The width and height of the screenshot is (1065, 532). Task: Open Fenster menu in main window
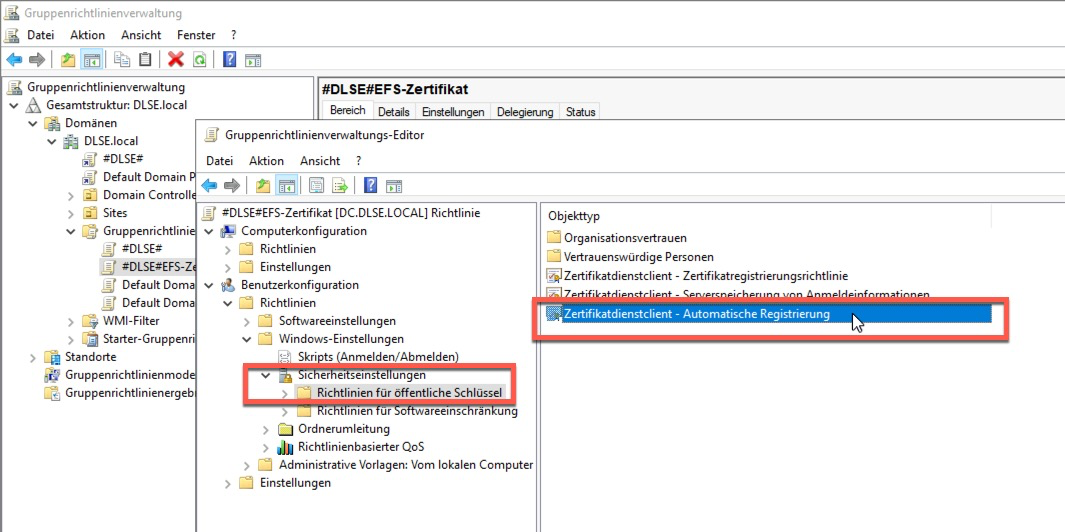pyautogui.click(x=196, y=35)
